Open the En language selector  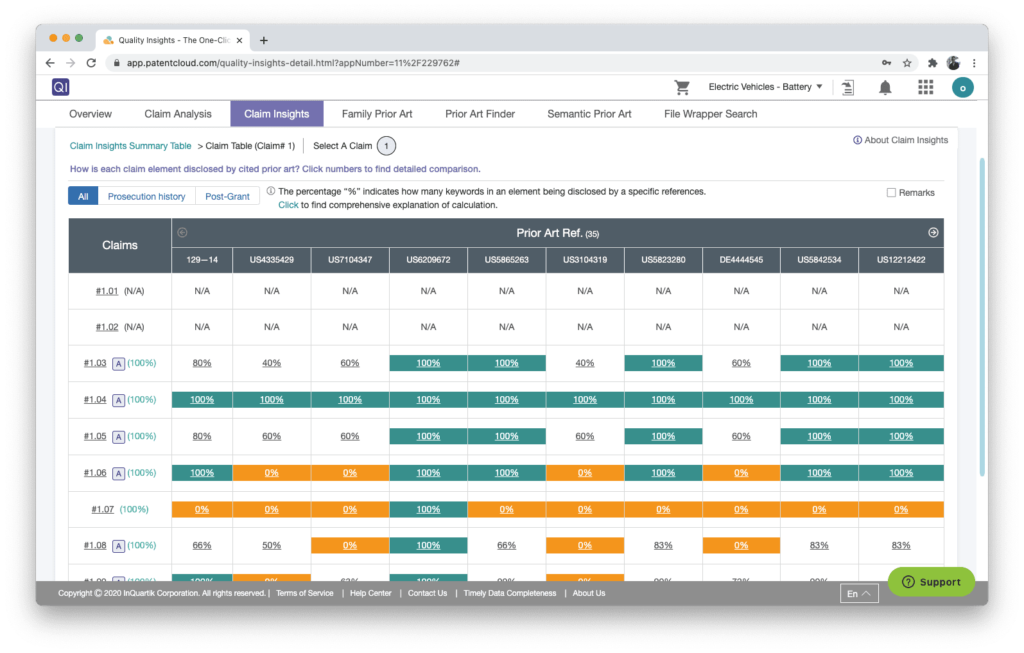[858, 592]
